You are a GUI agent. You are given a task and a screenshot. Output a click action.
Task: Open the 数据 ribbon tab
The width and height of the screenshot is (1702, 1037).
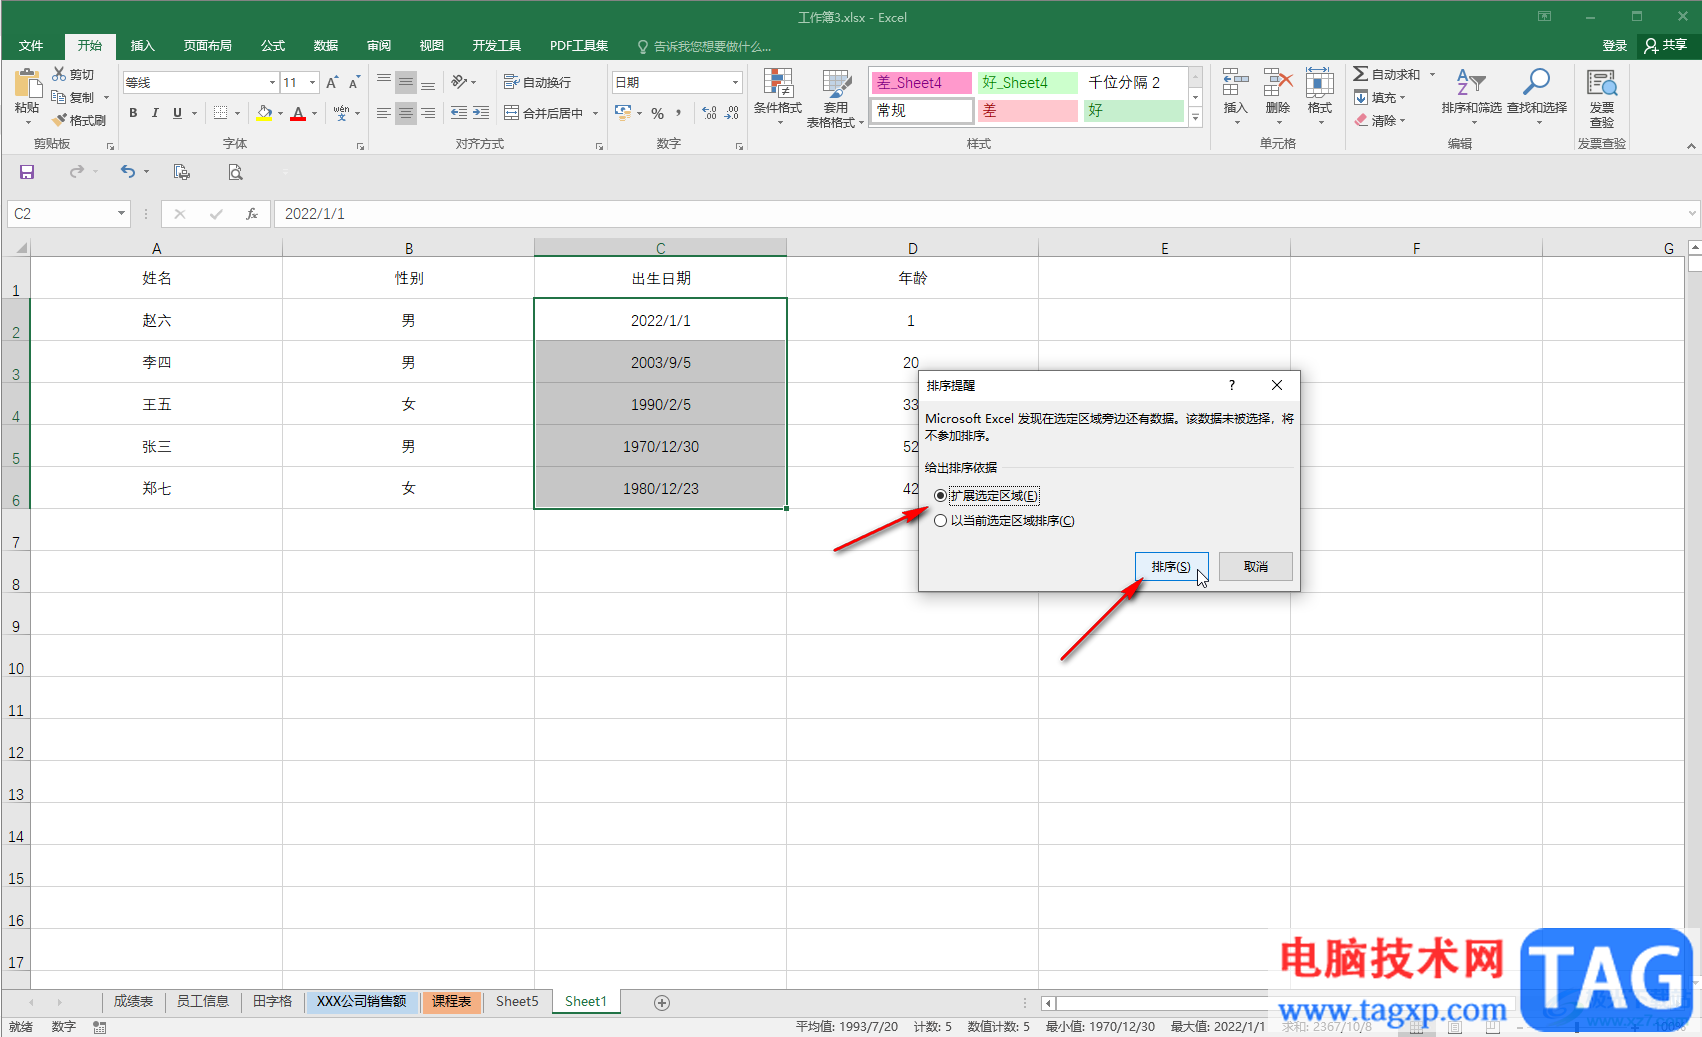pyautogui.click(x=326, y=45)
